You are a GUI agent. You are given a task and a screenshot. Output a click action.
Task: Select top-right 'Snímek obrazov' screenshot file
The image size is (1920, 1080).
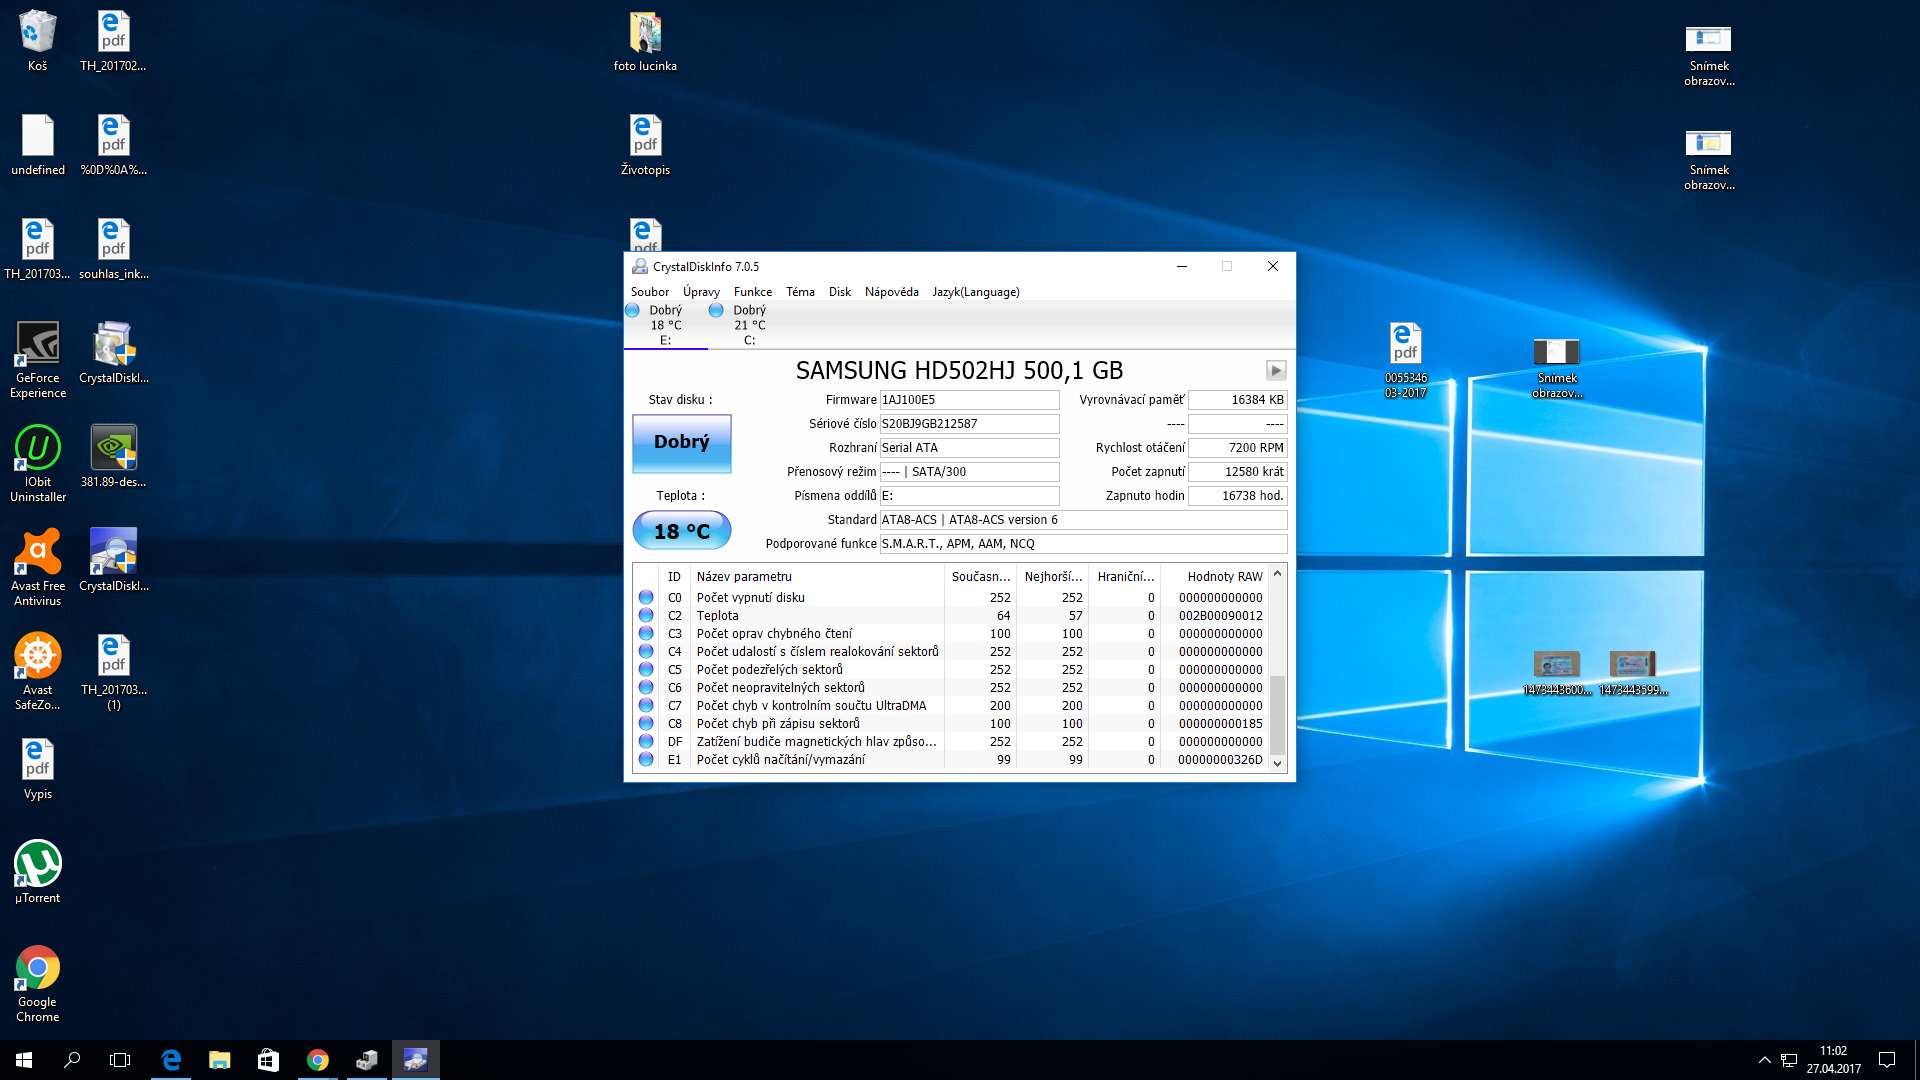[1708, 55]
